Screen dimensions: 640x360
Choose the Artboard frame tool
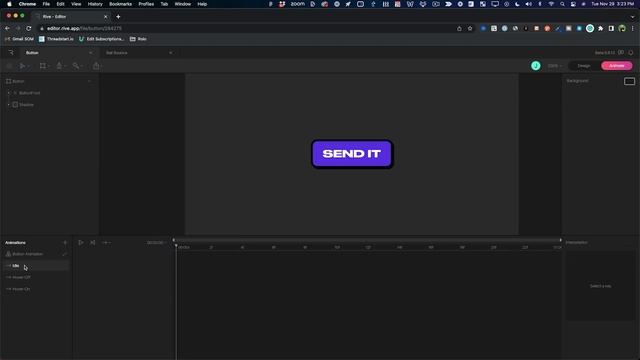click(x=42, y=66)
